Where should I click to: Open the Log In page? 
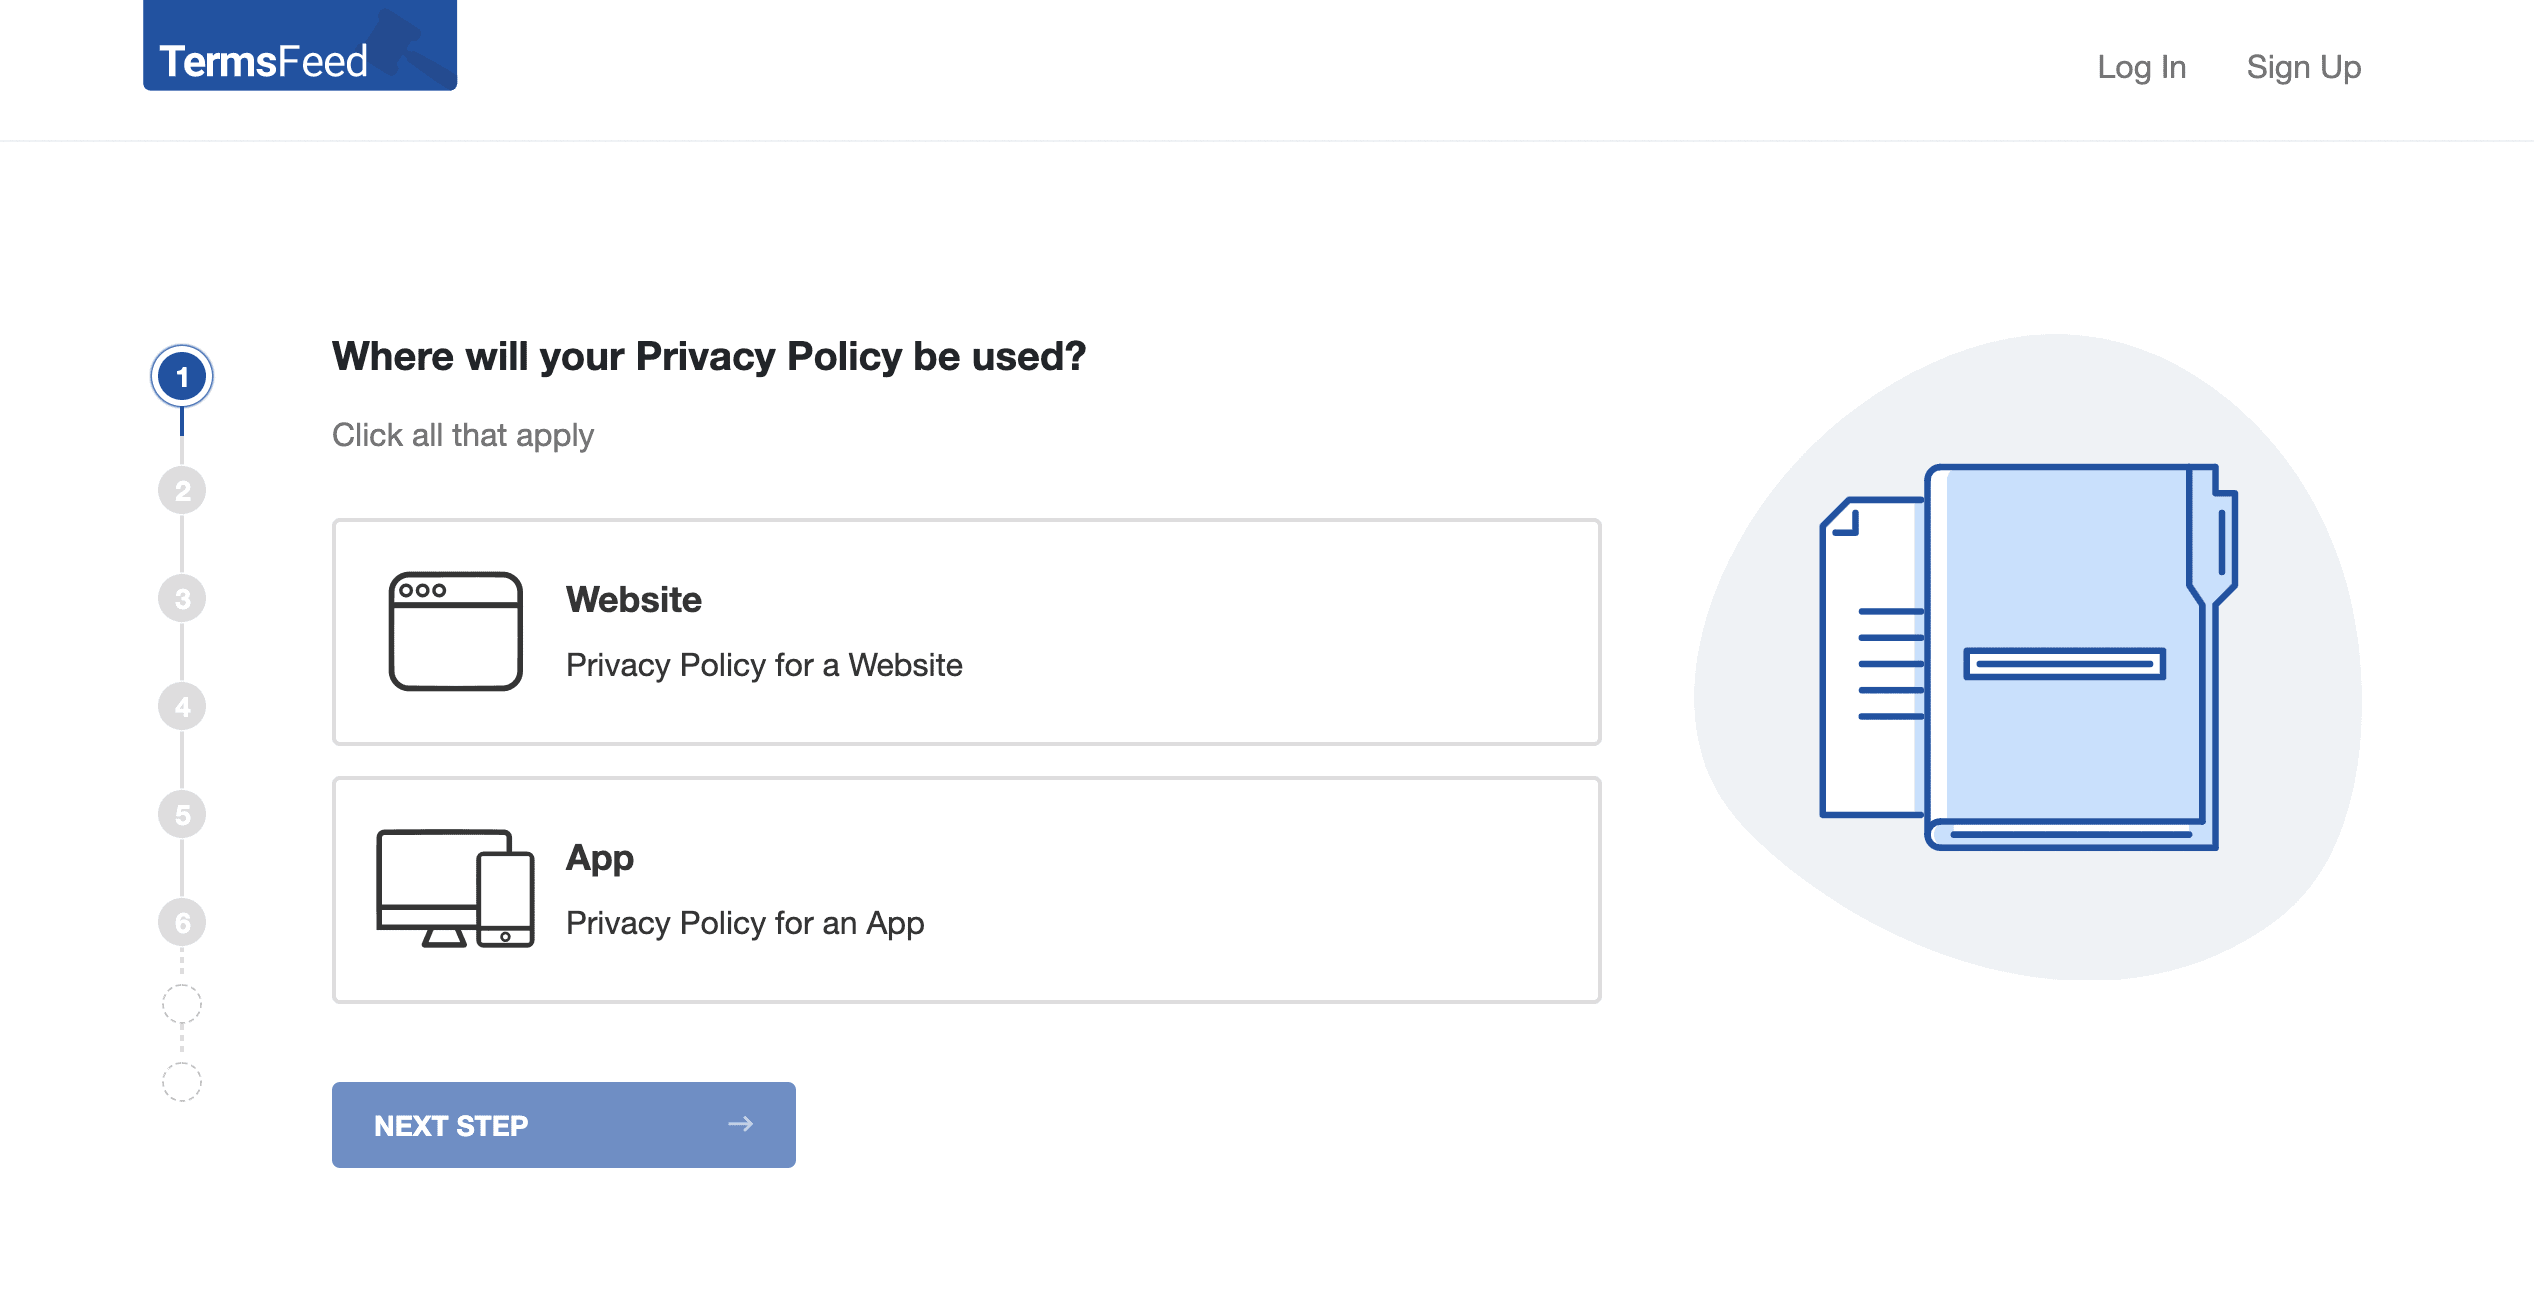pos(2141,67)
